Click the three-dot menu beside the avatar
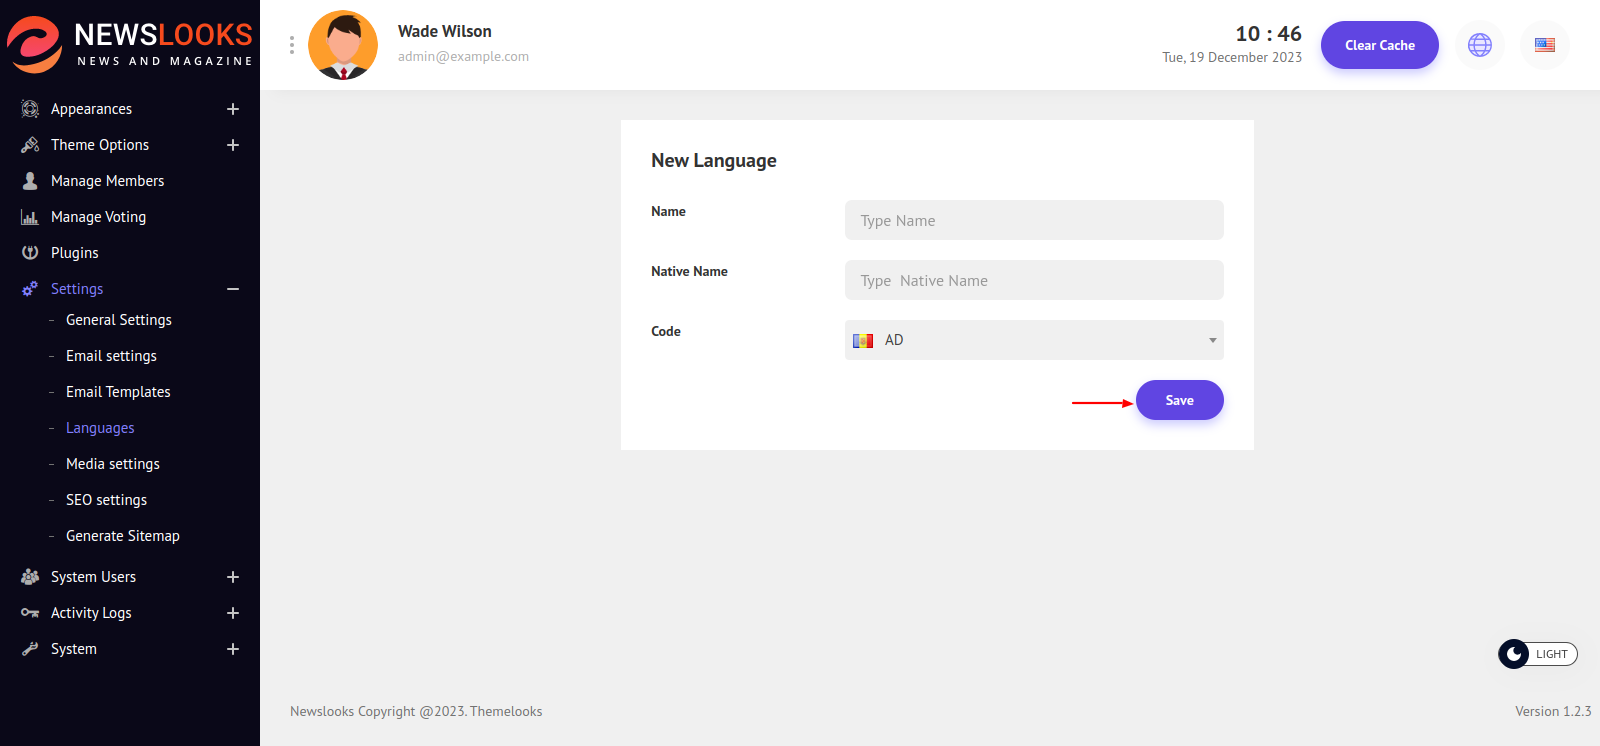 click(x=291, y=45)
